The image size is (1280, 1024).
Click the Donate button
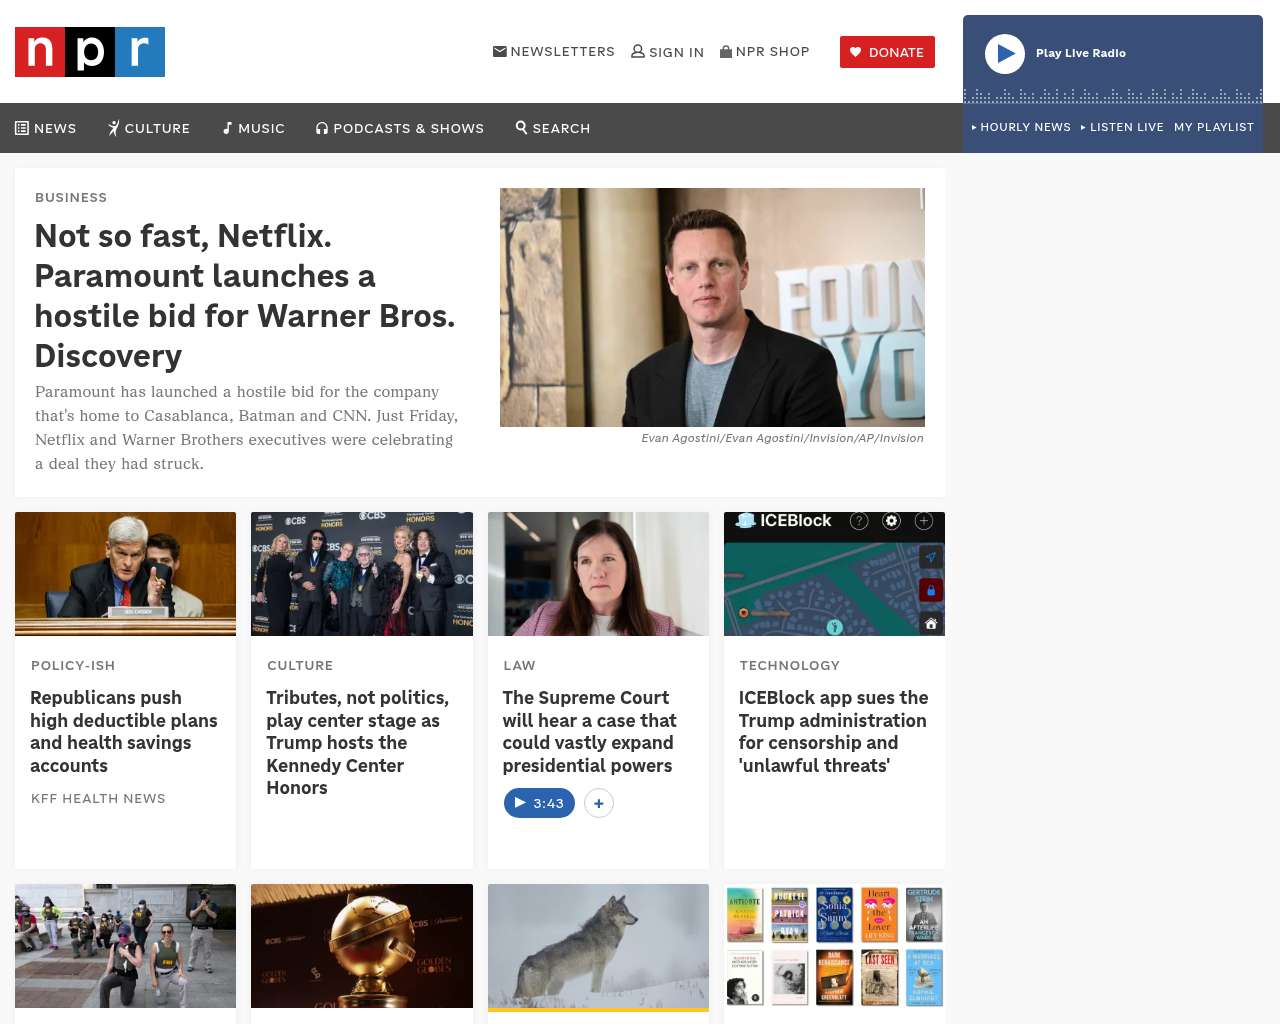tap(887, 52)
